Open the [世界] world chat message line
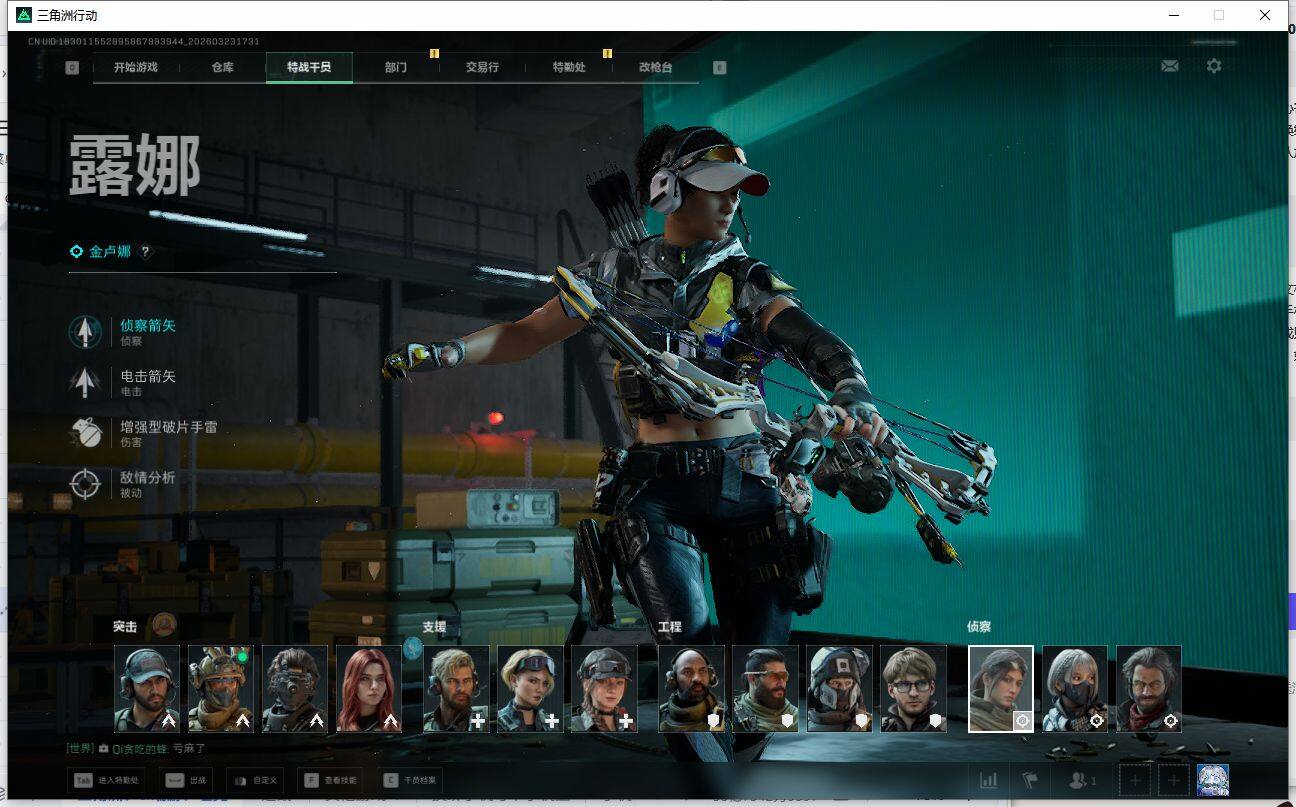The image size is (1296, 807). coord(137,748)
